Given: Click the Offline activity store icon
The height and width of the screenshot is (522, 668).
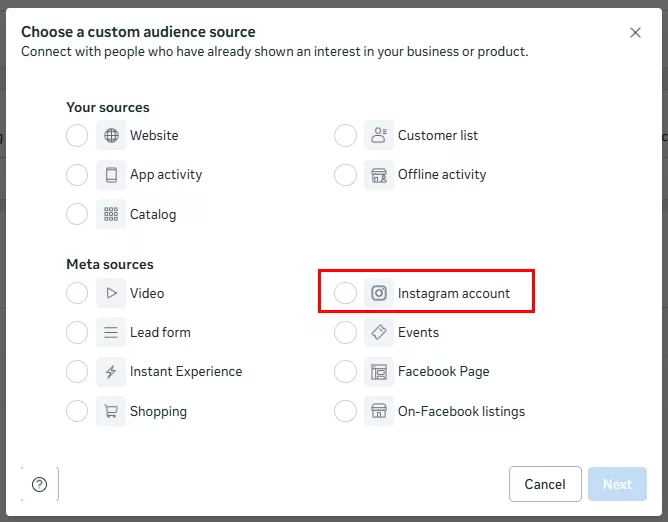Looking at the screenshot, I should [379, 175].
